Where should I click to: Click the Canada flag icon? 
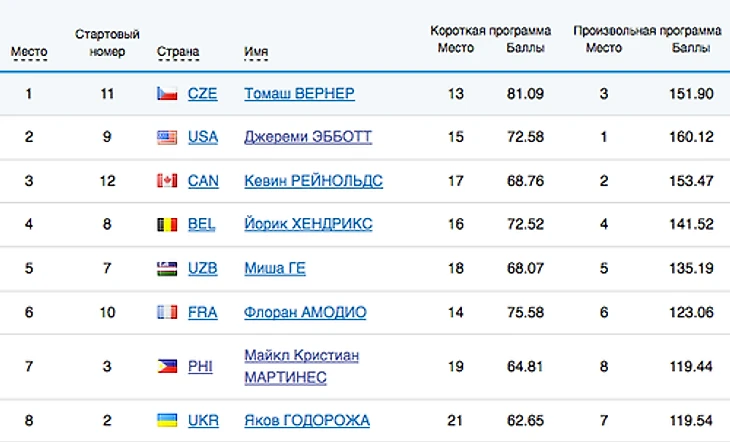(167, 181)
